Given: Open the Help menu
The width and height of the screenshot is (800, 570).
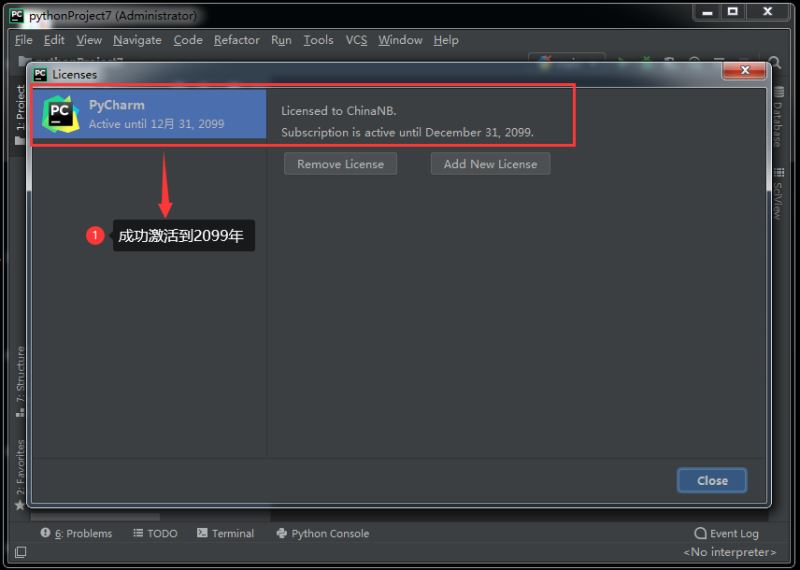Looking at the screenshot, I should pos(446,40).
